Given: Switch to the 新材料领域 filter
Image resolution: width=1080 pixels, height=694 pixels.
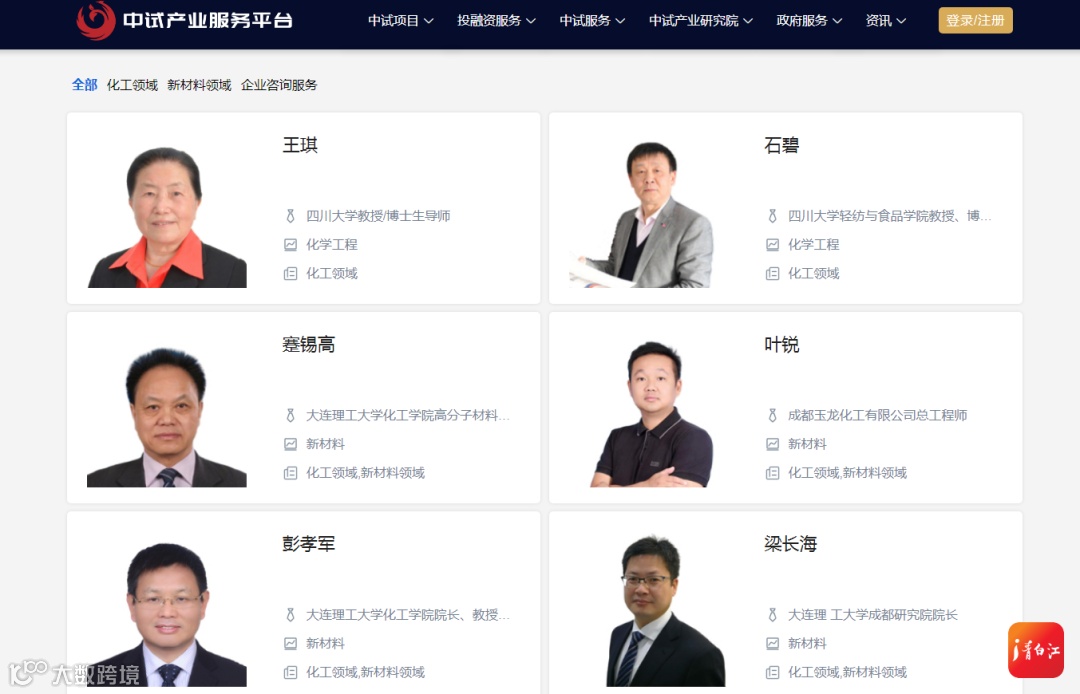Looking at the screenshot, I should pos(199,85).
